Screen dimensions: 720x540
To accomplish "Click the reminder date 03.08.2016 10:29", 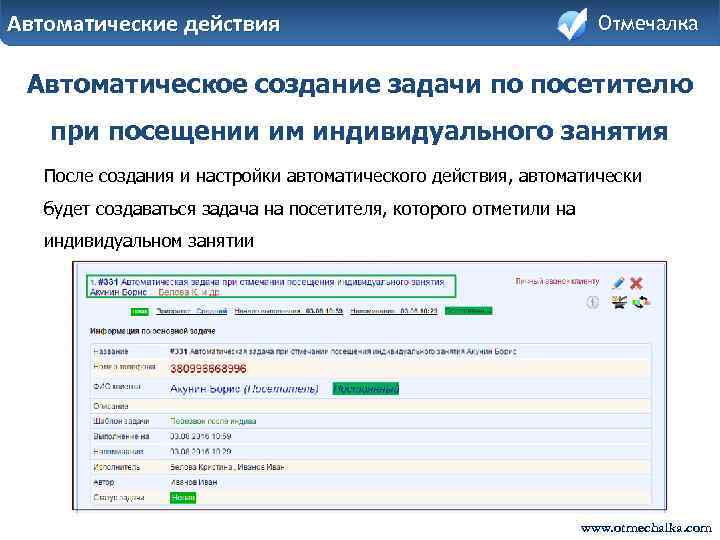I will (200, 451).
